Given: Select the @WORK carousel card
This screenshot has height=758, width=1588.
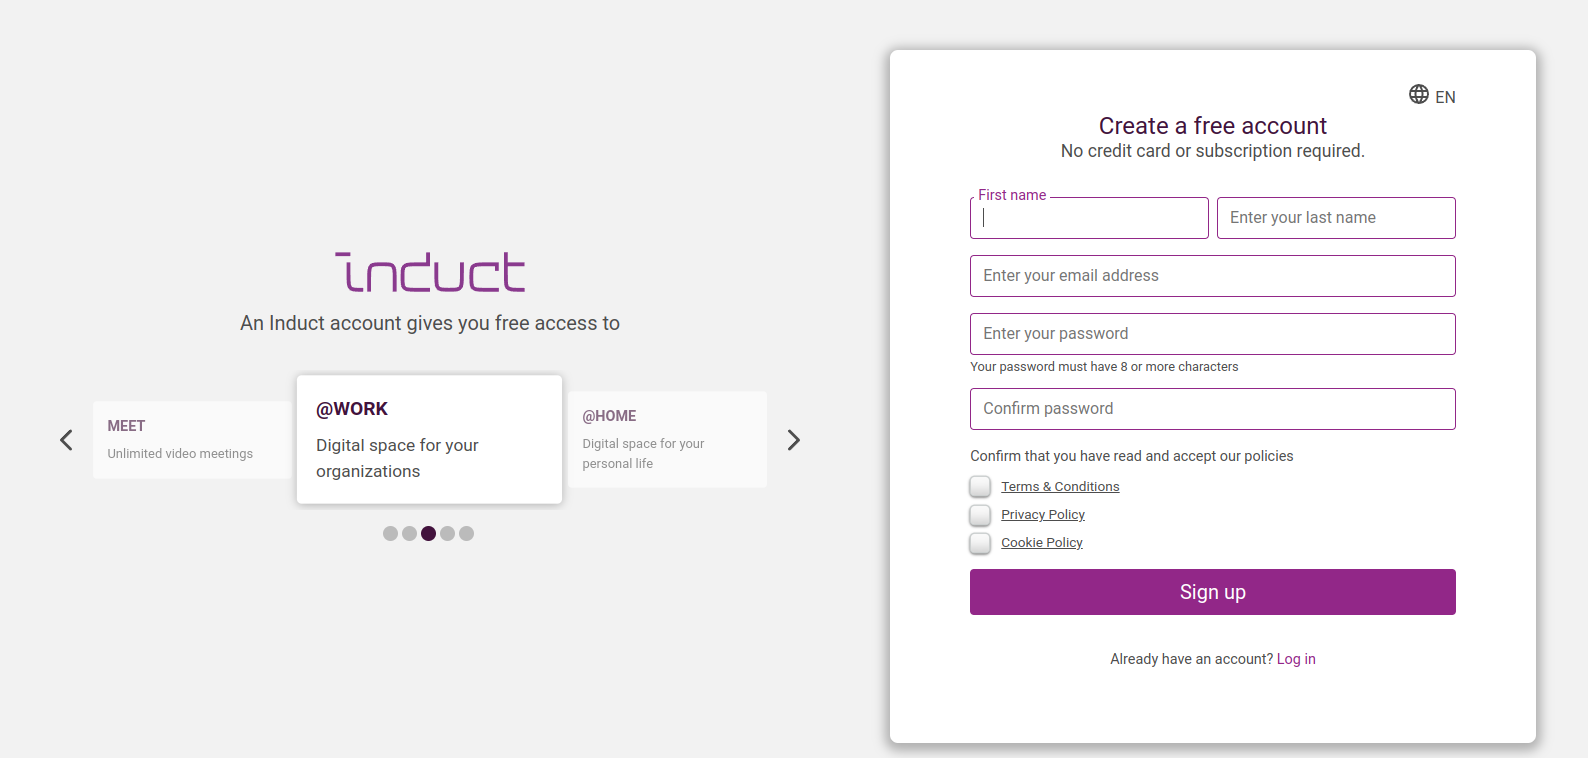Looking at the screenshot, I should 429,439.
